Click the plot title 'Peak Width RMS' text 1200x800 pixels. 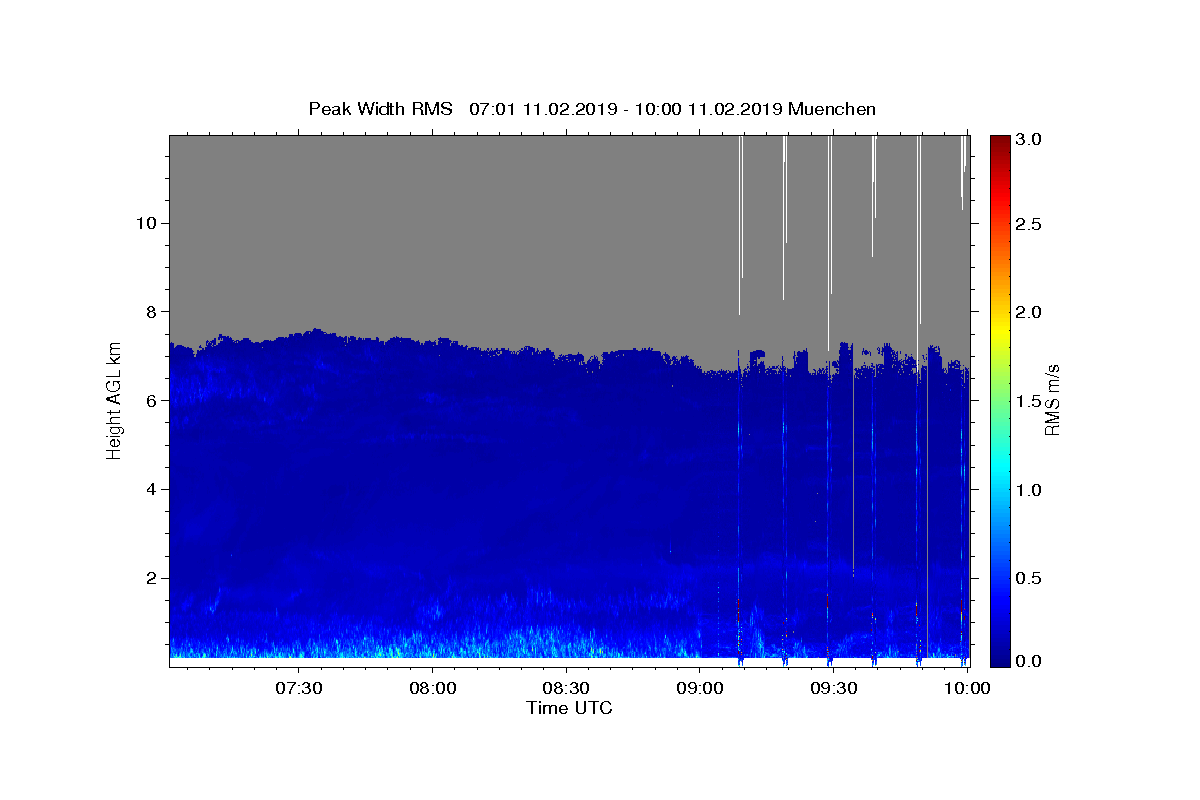click(x=380, y=109)
